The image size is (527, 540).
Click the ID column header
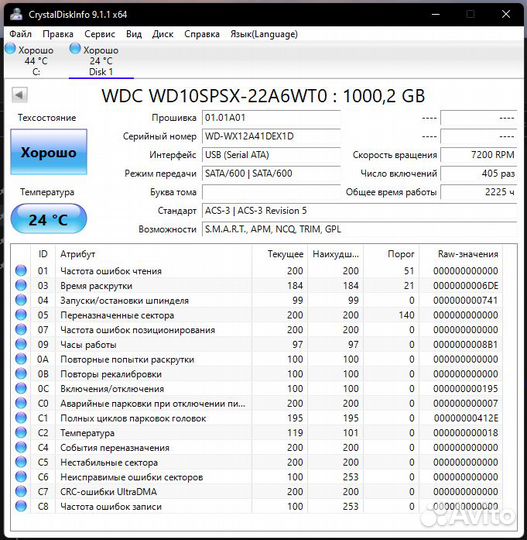click(43, 254)
